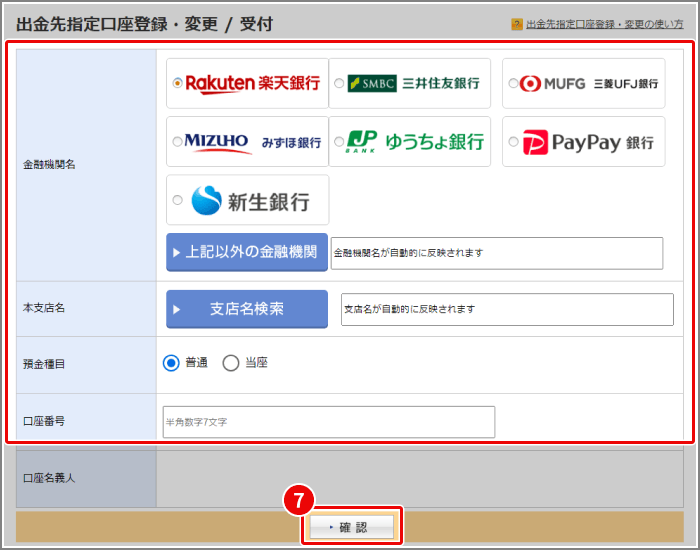Image resolution: width=700 pixels, height=550 pixels.
Task: Click the 新生銀行 blue globe logo
Action: [206, 200]
